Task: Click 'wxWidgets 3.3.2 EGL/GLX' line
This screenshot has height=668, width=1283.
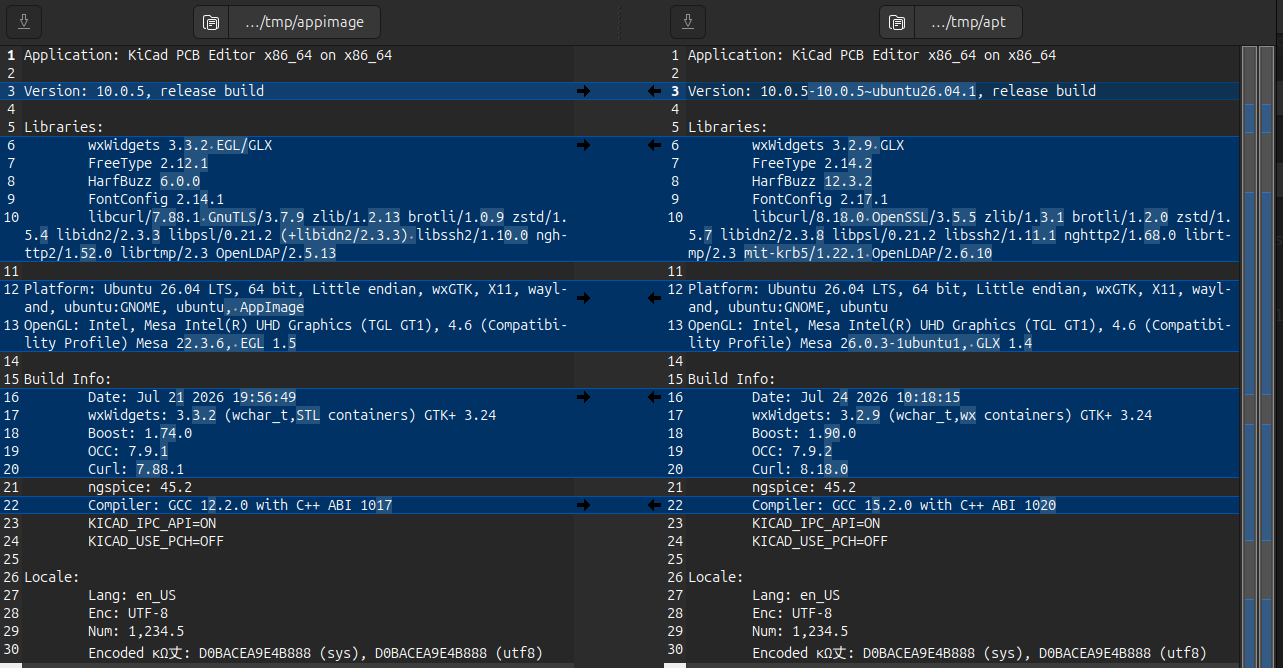Action: (180, 145)
